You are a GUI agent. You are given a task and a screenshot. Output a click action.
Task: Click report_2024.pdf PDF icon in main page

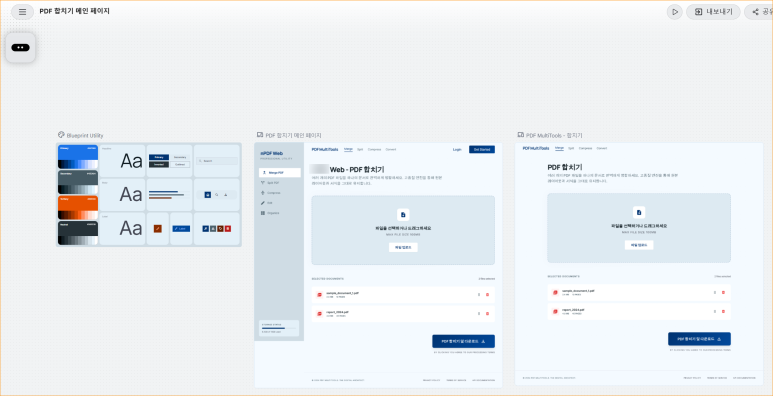coord(319,314)
